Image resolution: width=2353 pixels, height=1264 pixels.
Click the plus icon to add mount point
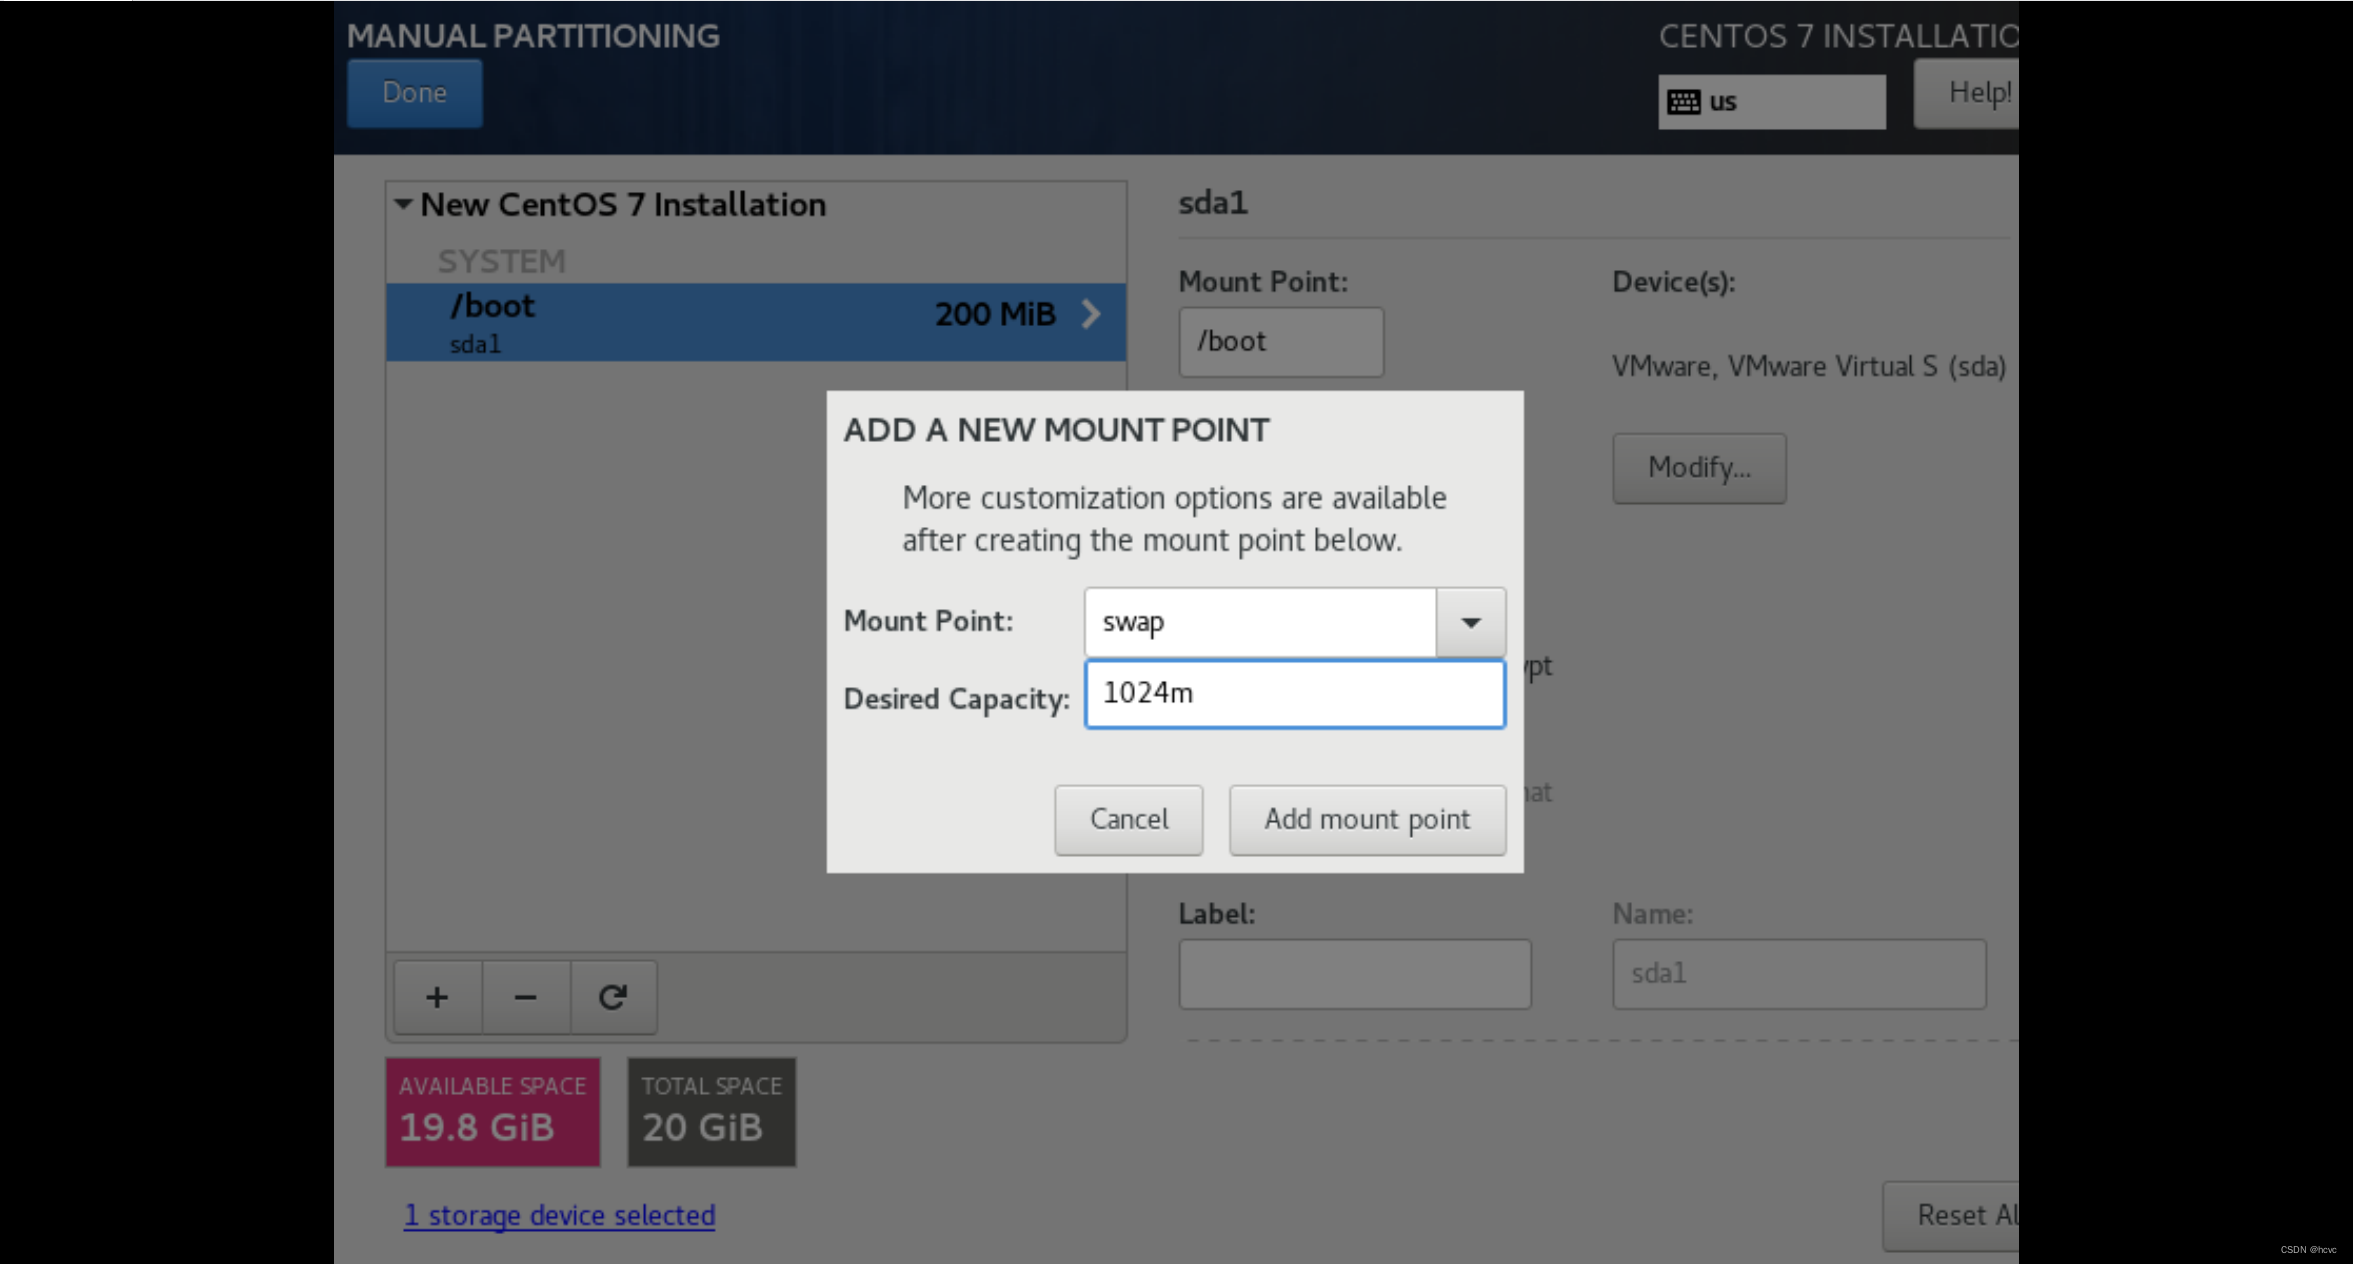click(437, 997)
